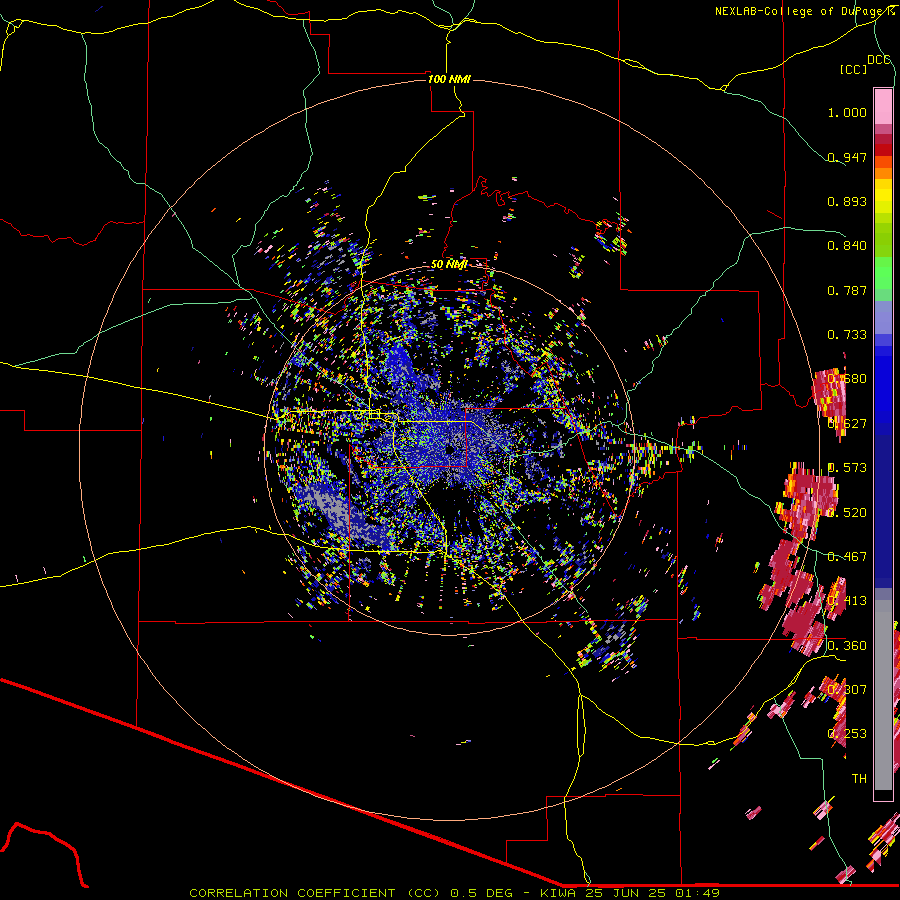Select the yellow color bar segment
The height and width of the screenshot is (900, 900).
tap(883, 197)
